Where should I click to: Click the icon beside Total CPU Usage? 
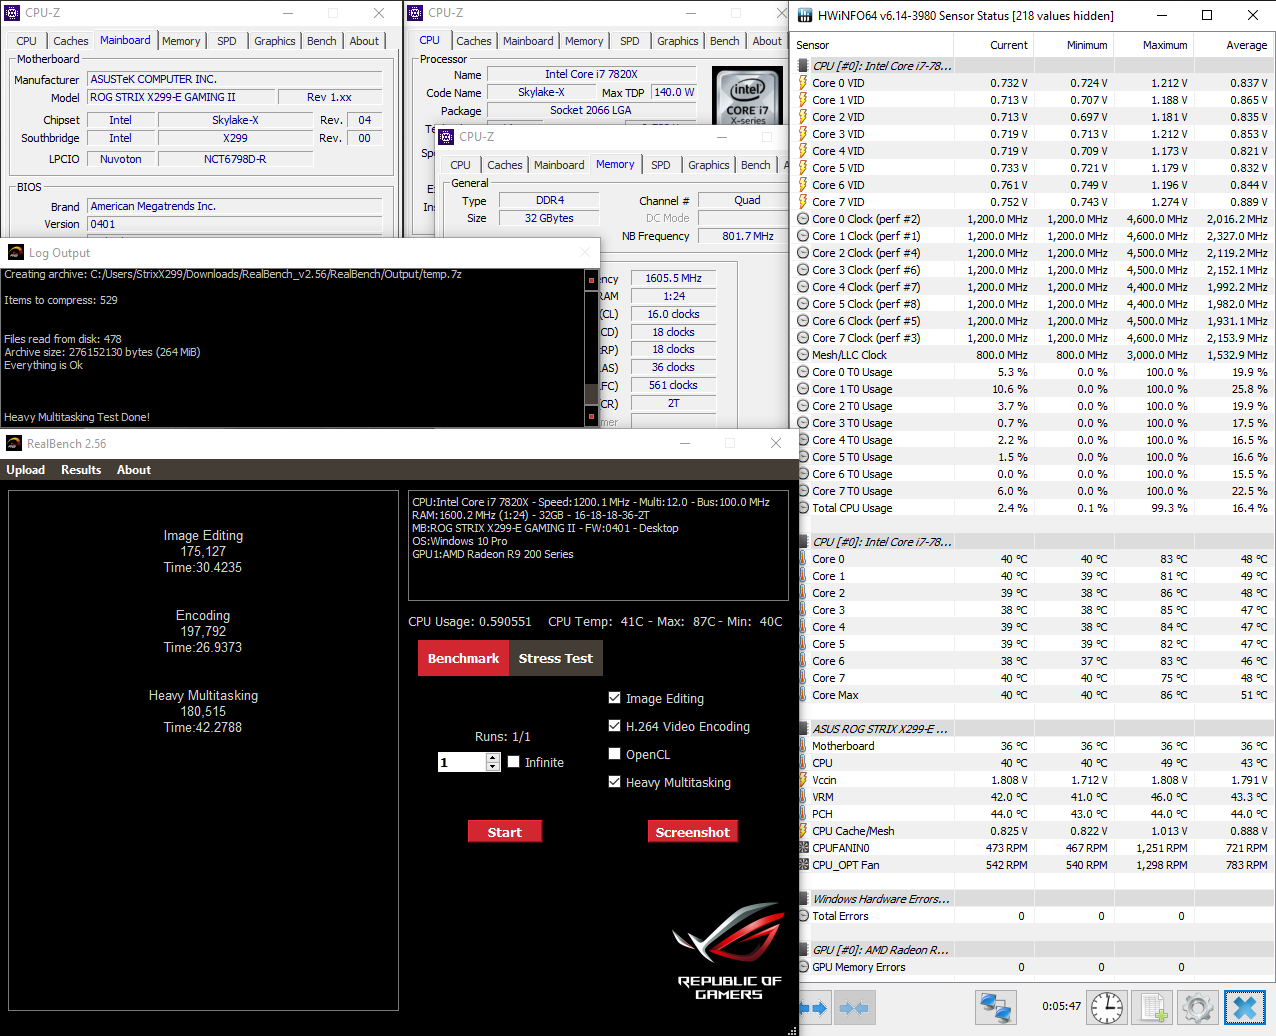coord(803,508)
